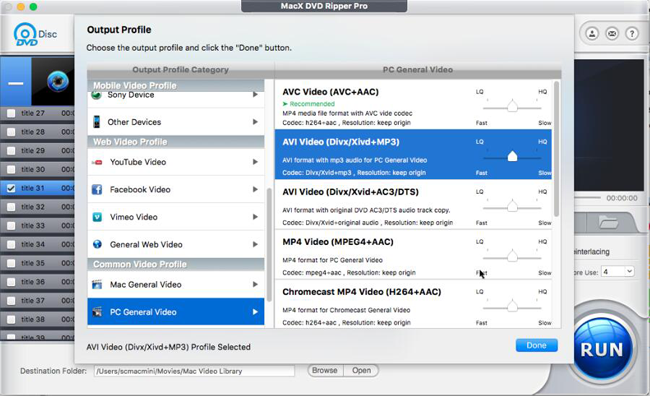Click the output folder icon tab

(608, 223)
